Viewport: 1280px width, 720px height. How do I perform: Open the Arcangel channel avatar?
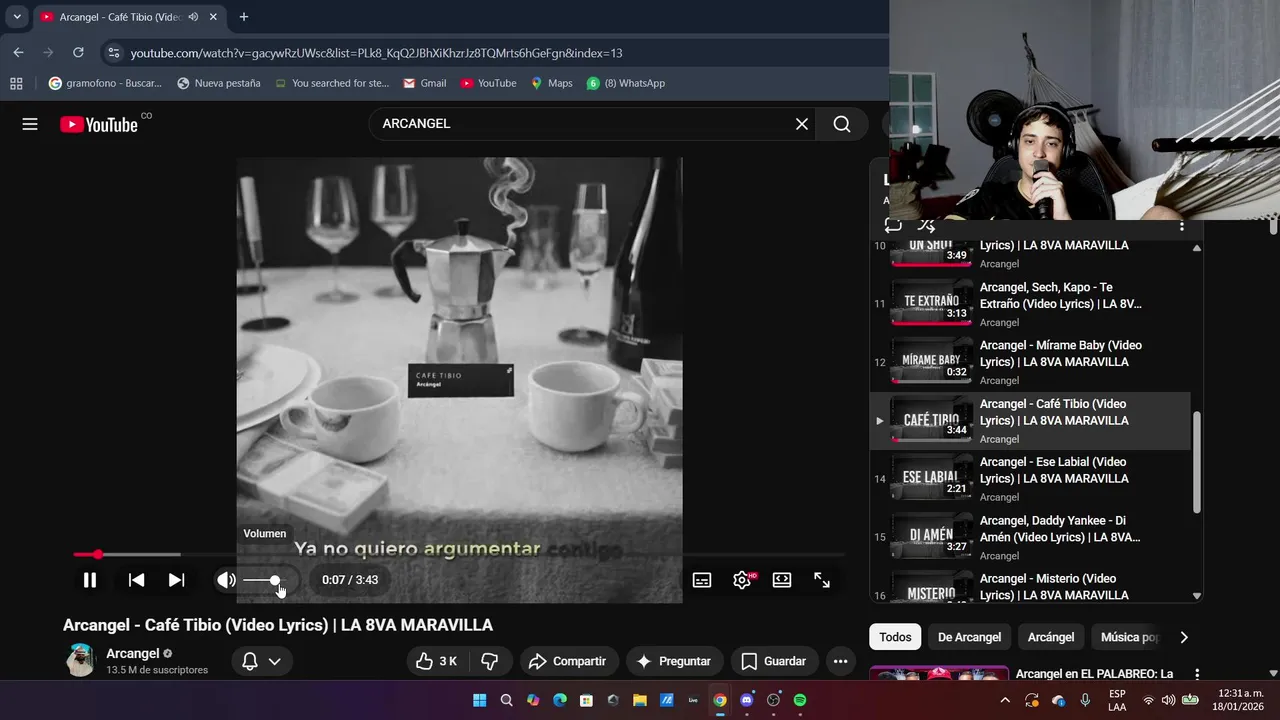[x=80, y=660]
